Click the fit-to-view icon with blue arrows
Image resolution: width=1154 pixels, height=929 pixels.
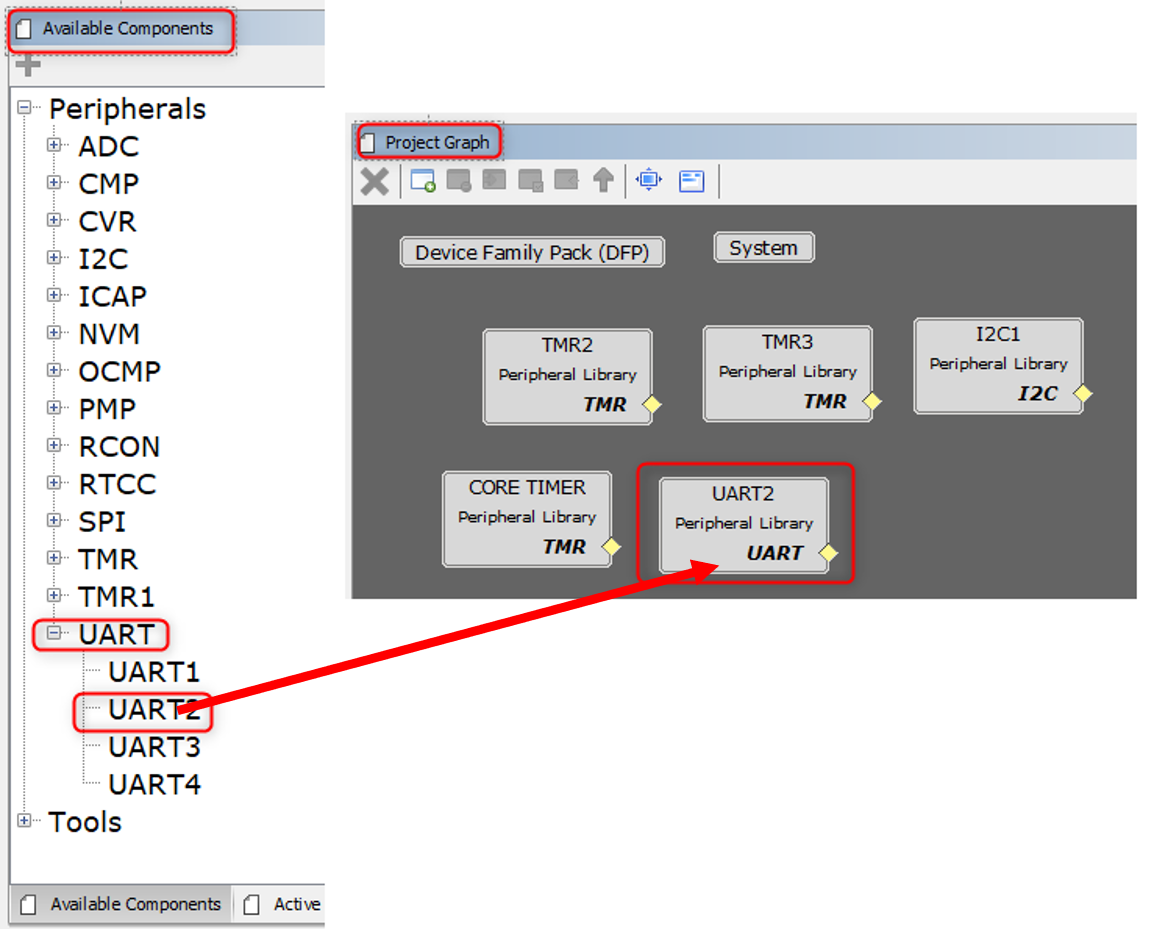(649, 180)
